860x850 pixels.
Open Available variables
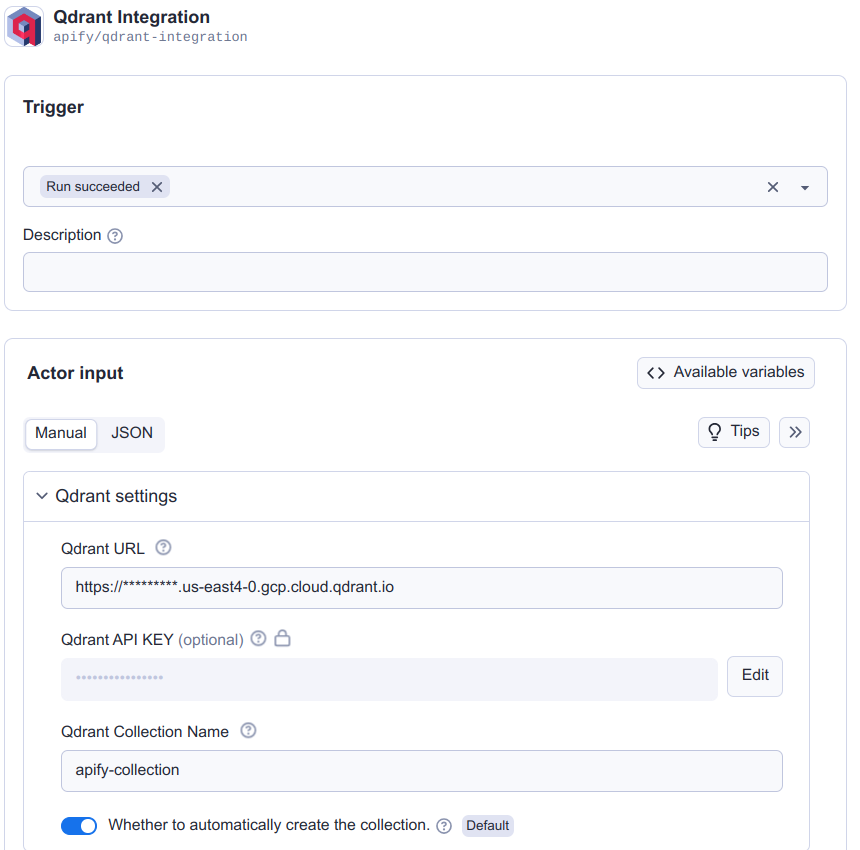725,372
